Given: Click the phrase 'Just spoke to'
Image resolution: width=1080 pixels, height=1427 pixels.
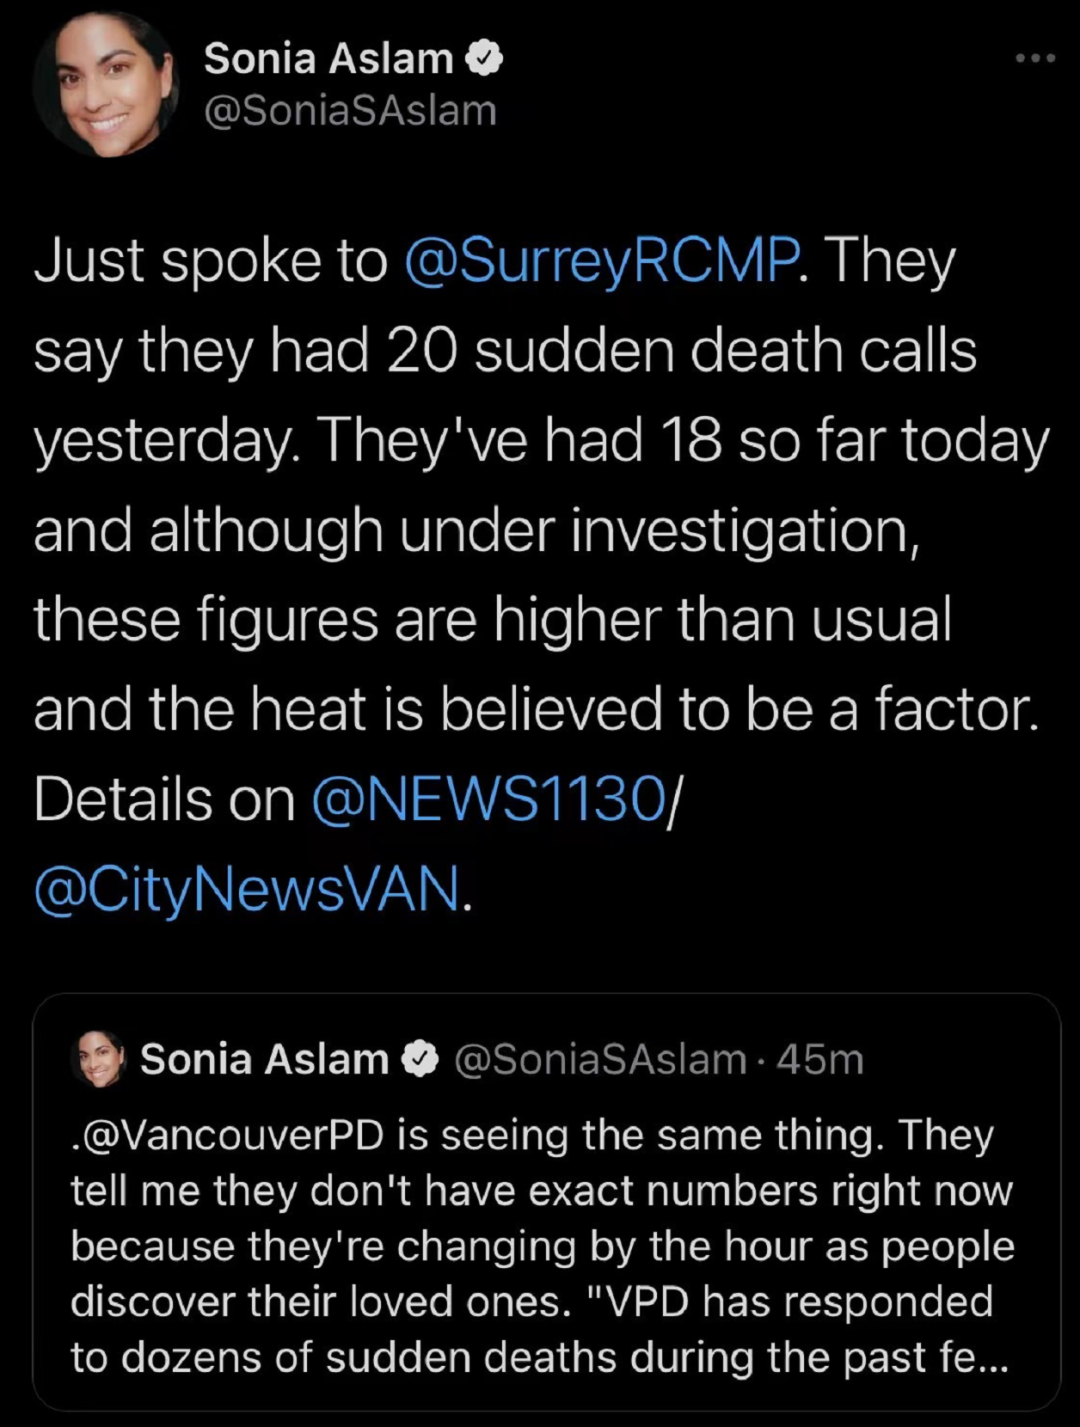Looking at the screenshot, I should point(210,261).
